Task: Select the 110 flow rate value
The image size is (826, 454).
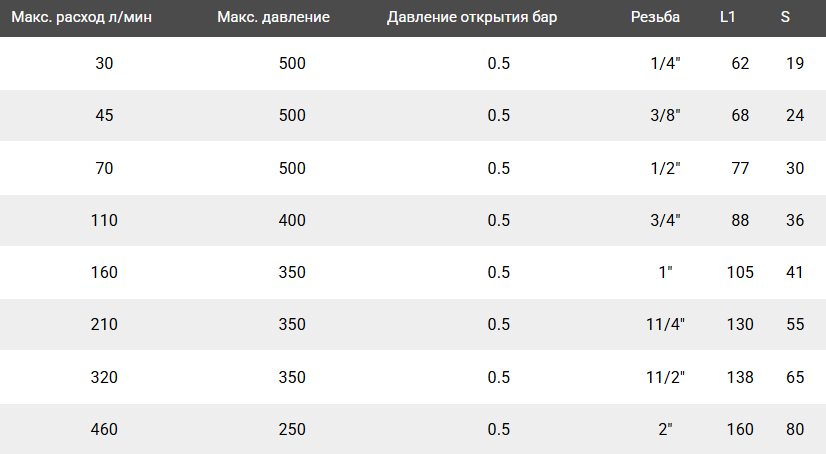Action: click(105, 220)
